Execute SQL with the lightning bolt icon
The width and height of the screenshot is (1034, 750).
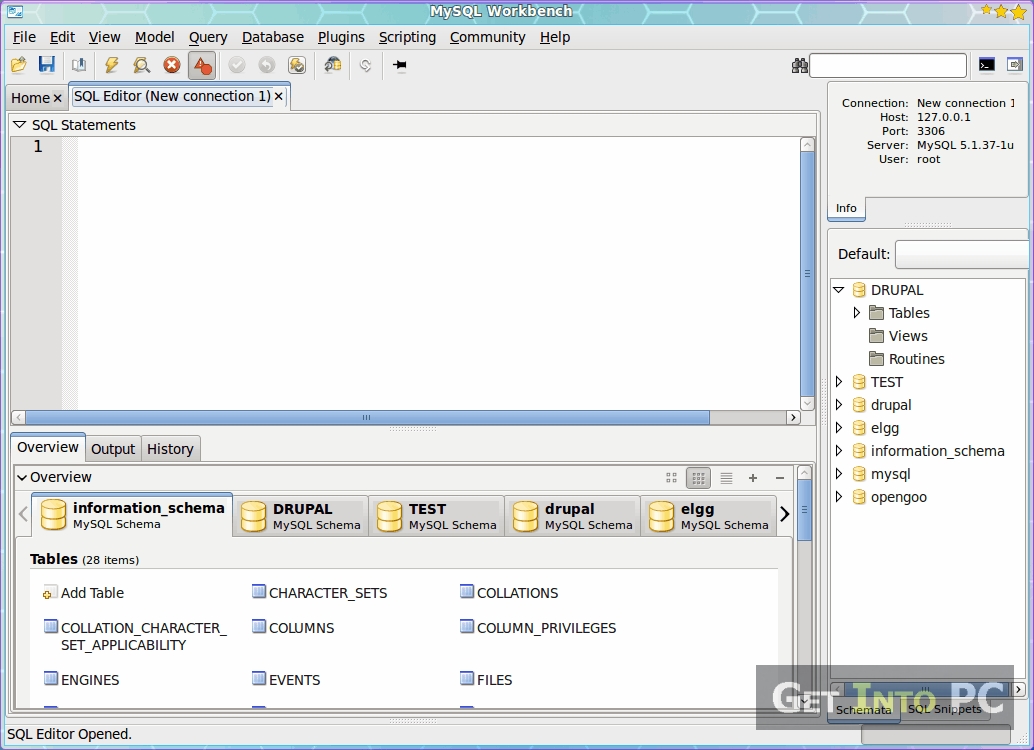pos(111,65)
